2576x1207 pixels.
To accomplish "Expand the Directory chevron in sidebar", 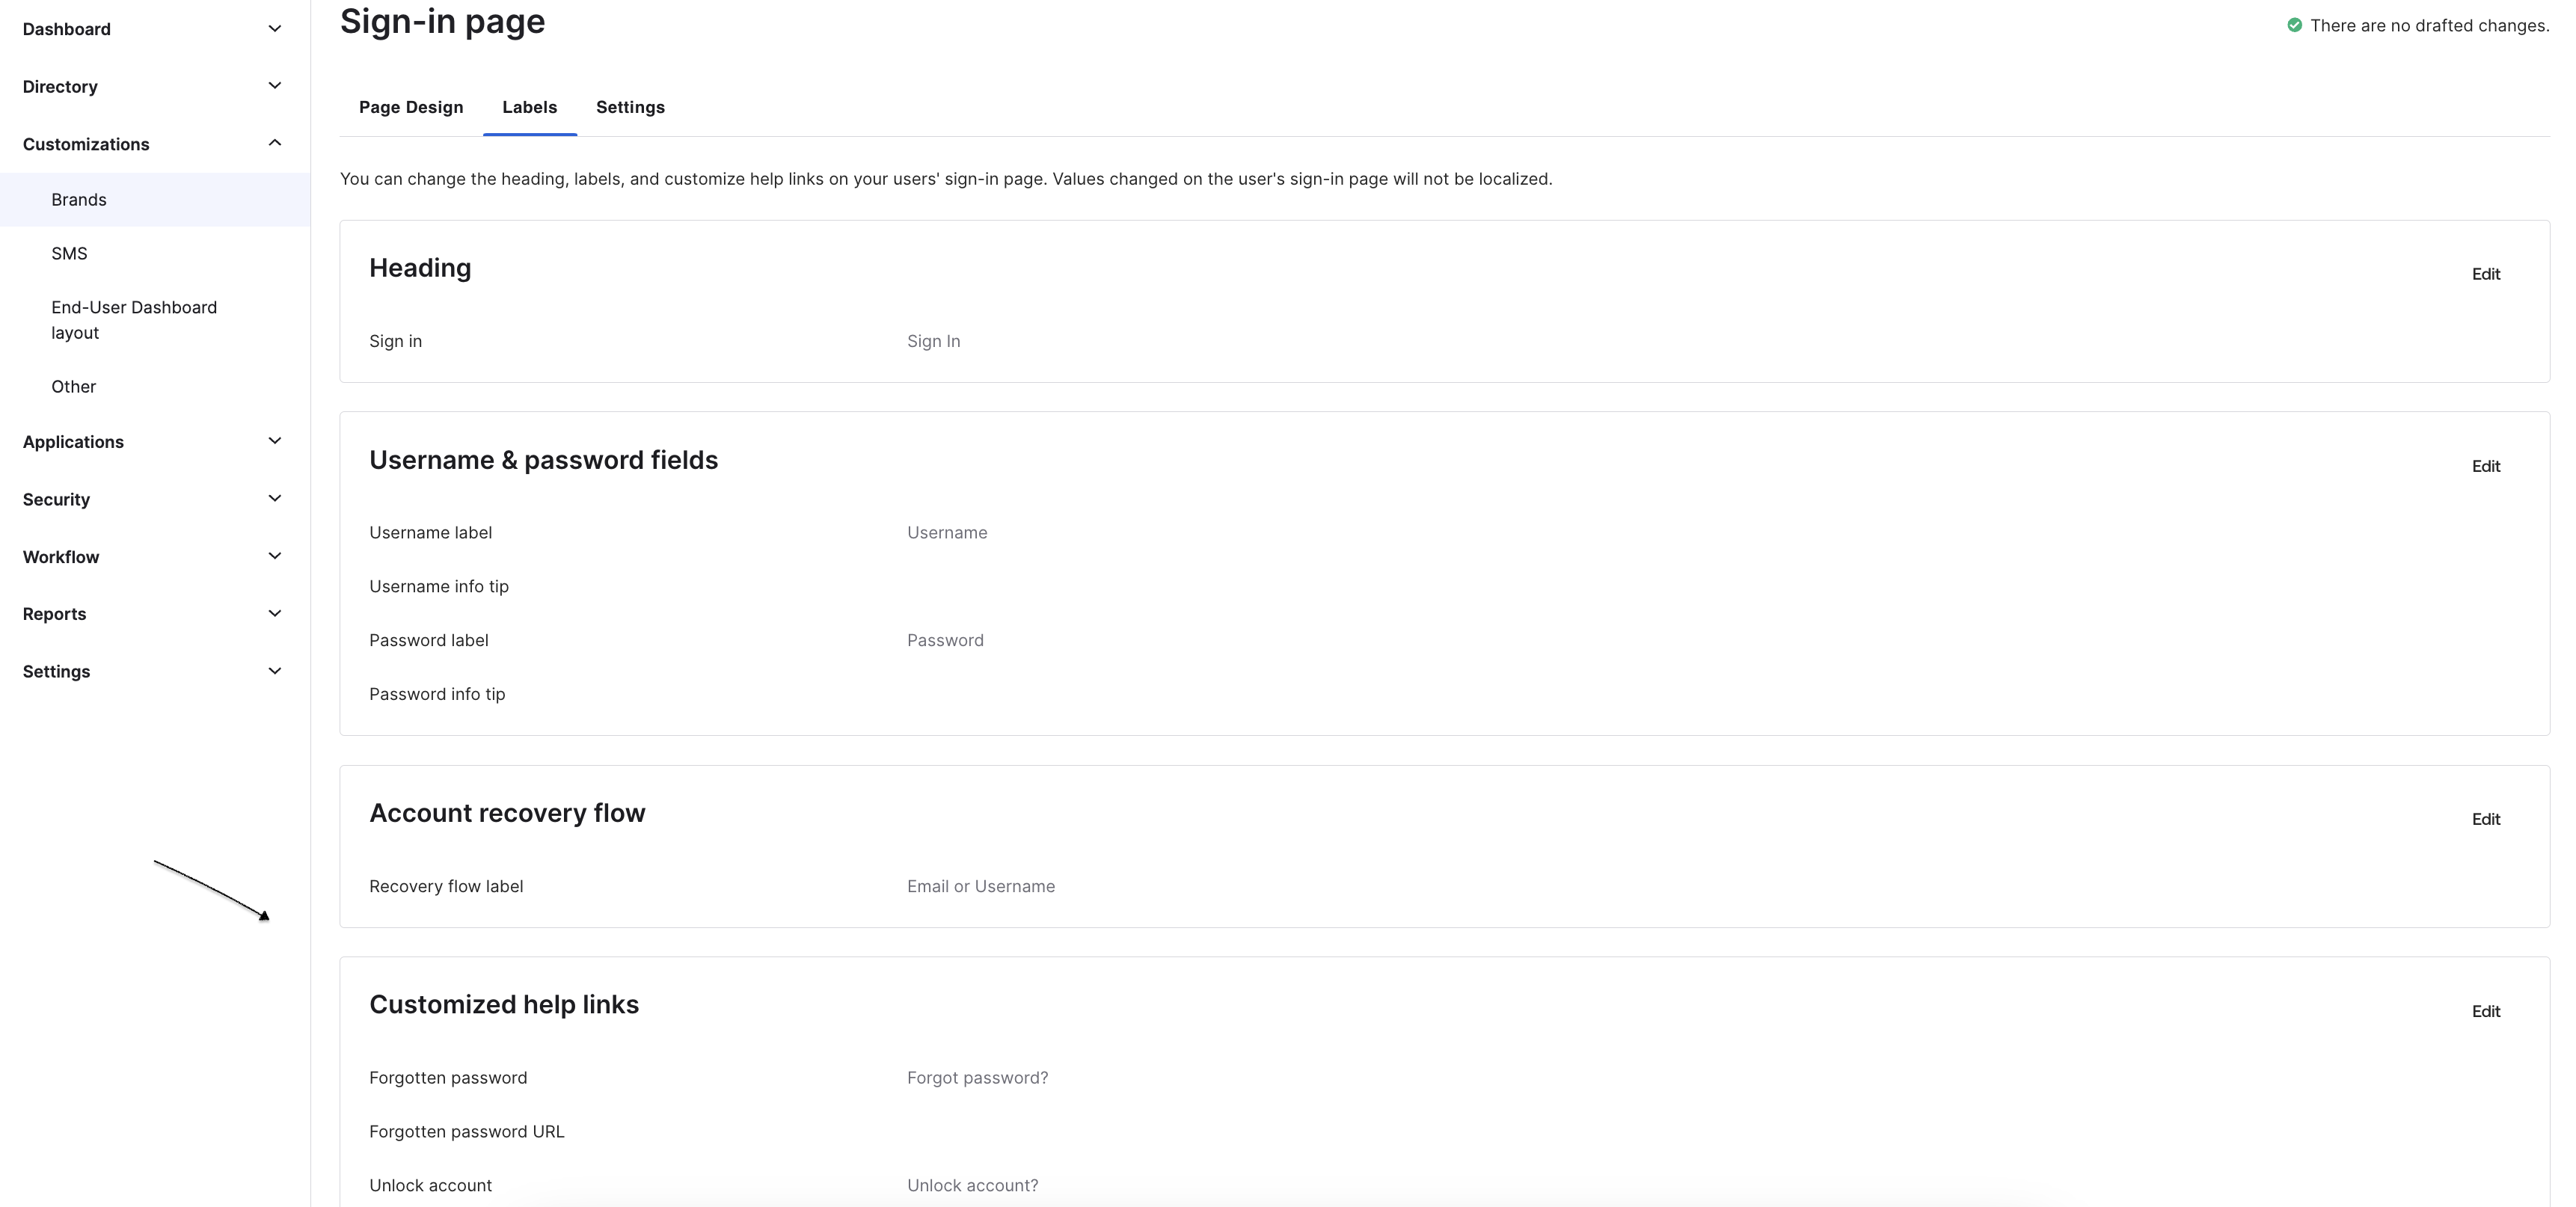I will coord(274,86).
